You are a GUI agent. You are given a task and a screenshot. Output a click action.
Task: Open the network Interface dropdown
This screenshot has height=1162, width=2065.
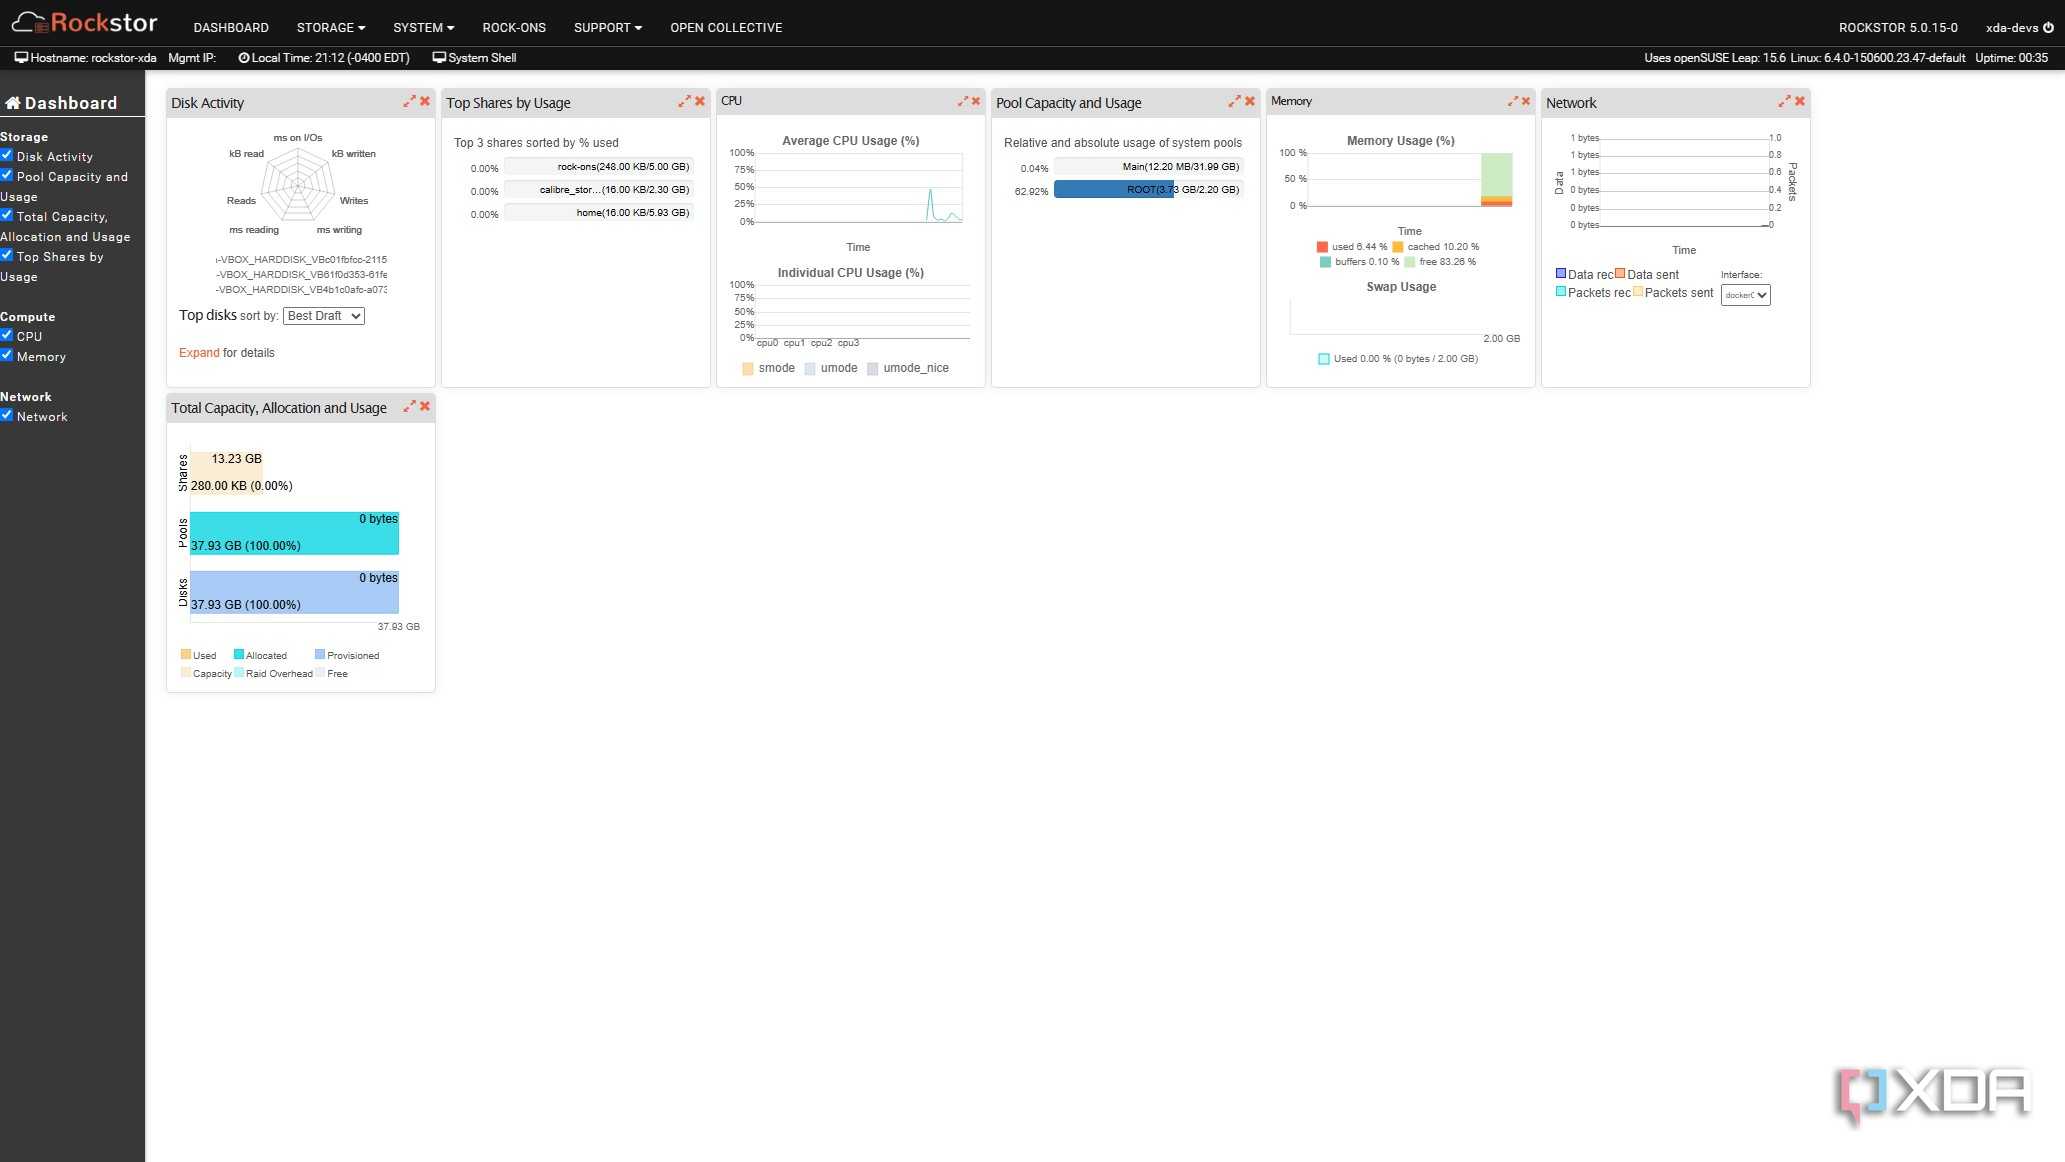point(1746,295)
